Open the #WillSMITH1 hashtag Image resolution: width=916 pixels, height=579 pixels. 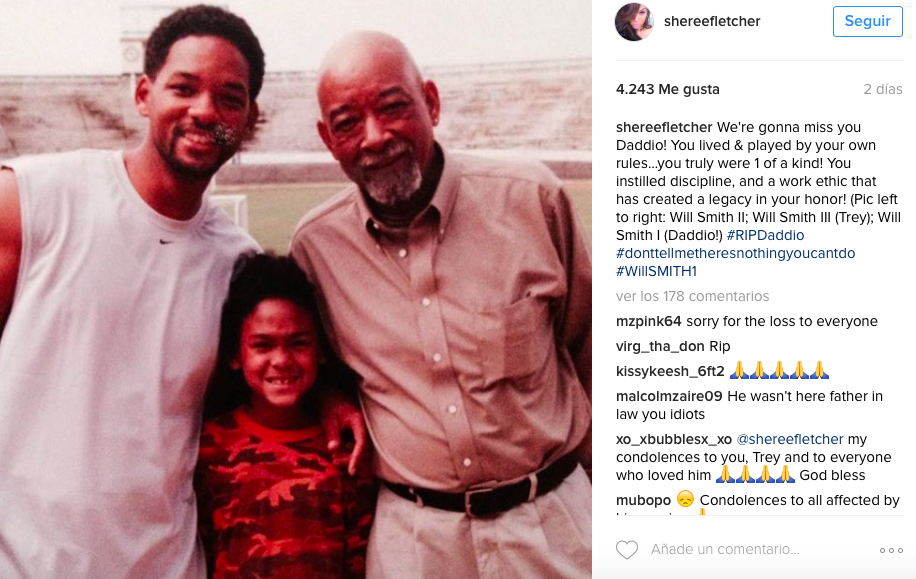[x=656, y=272]
